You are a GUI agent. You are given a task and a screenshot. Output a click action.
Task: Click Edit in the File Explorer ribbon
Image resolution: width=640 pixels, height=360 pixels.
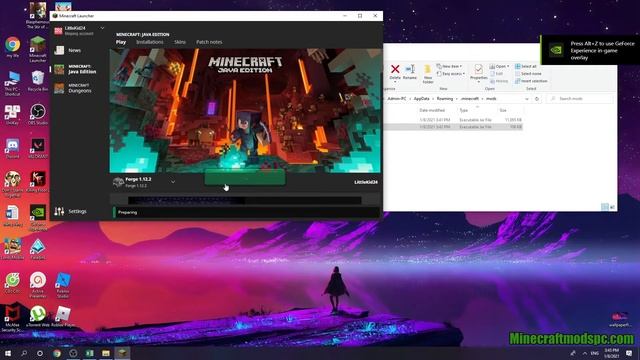[496, 73]
